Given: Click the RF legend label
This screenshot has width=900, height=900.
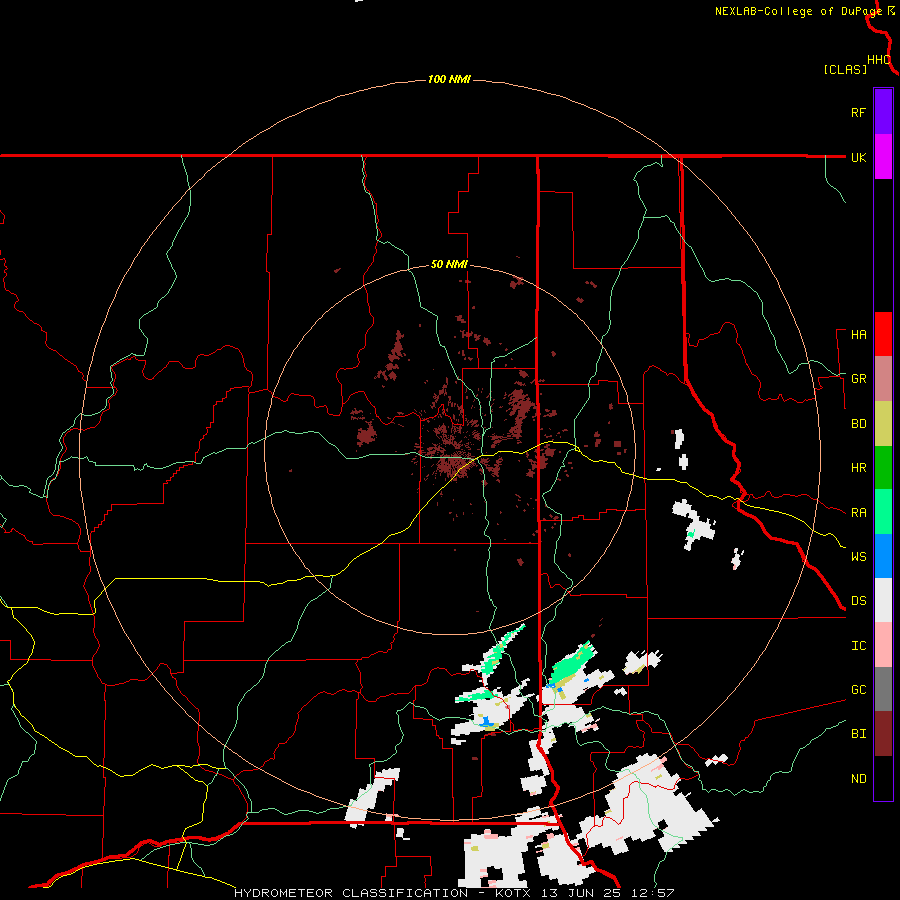Looking at the screenshot, I should pyautogui.click(x=858, y=112).
